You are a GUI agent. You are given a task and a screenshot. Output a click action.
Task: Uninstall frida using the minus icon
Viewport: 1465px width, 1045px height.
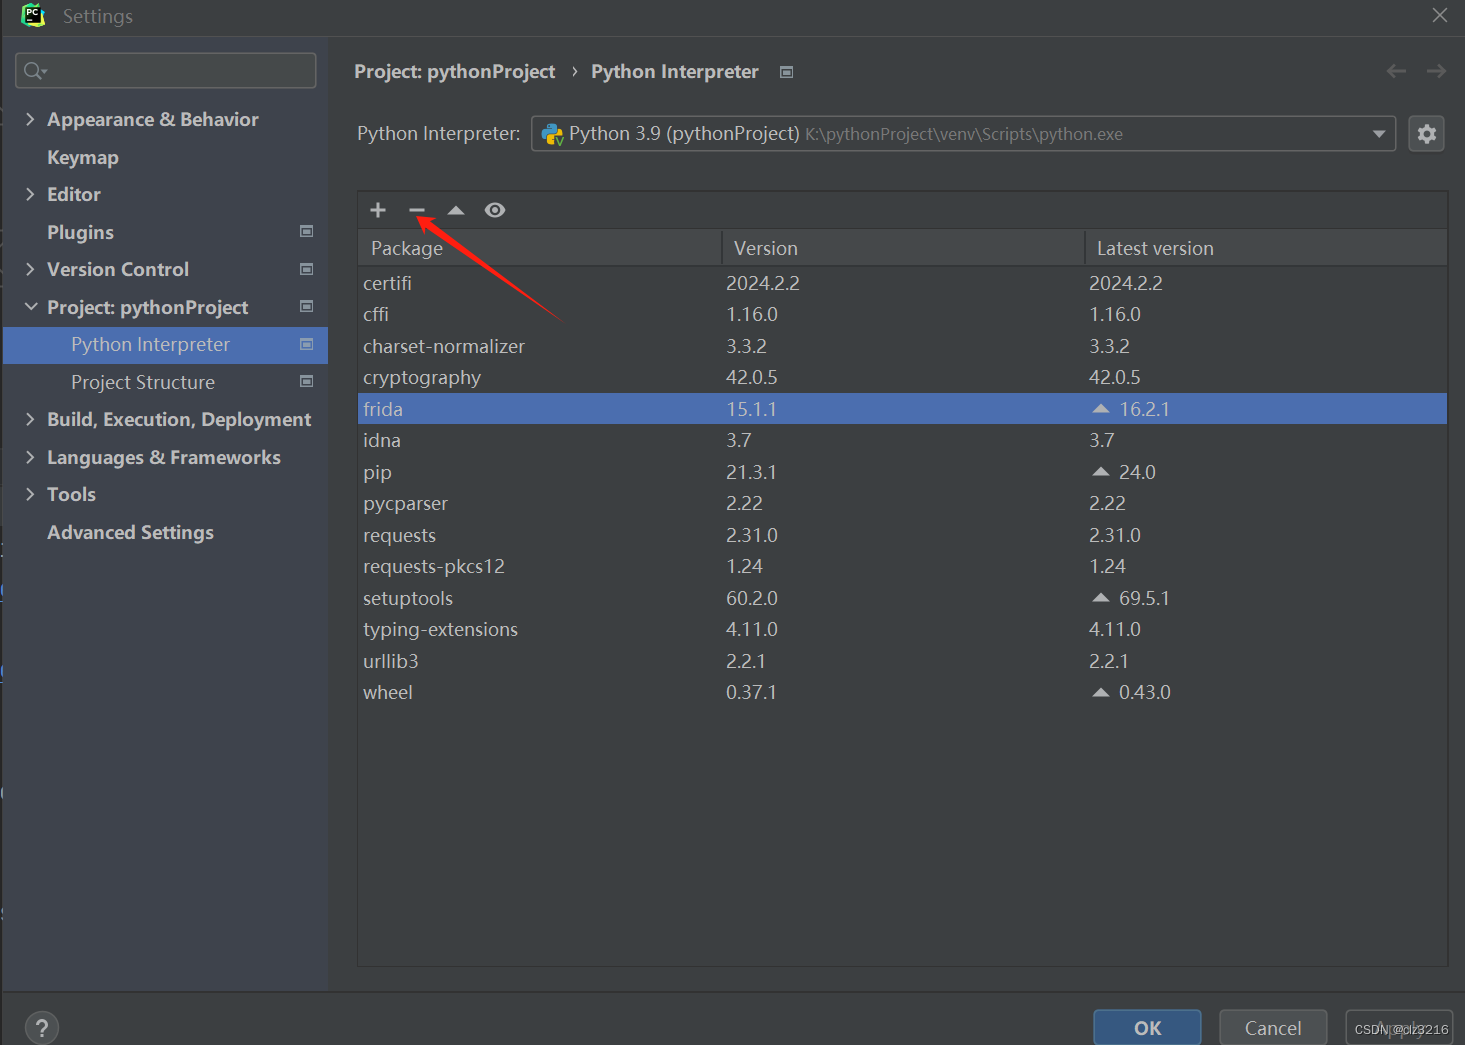tap(417, 210)
